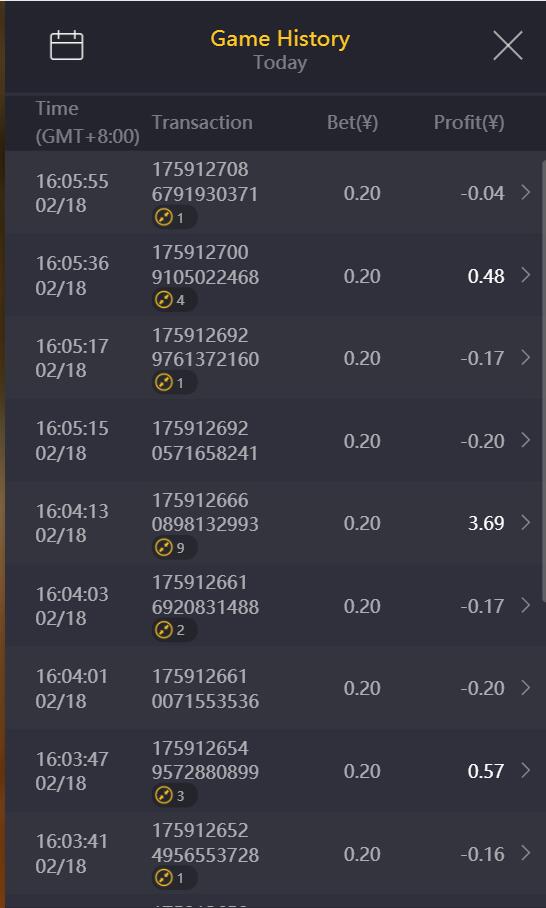Image resolution: width=546 pixels, height=908 pixels.
Task: Click the Today date label
Action: (280, 63)
